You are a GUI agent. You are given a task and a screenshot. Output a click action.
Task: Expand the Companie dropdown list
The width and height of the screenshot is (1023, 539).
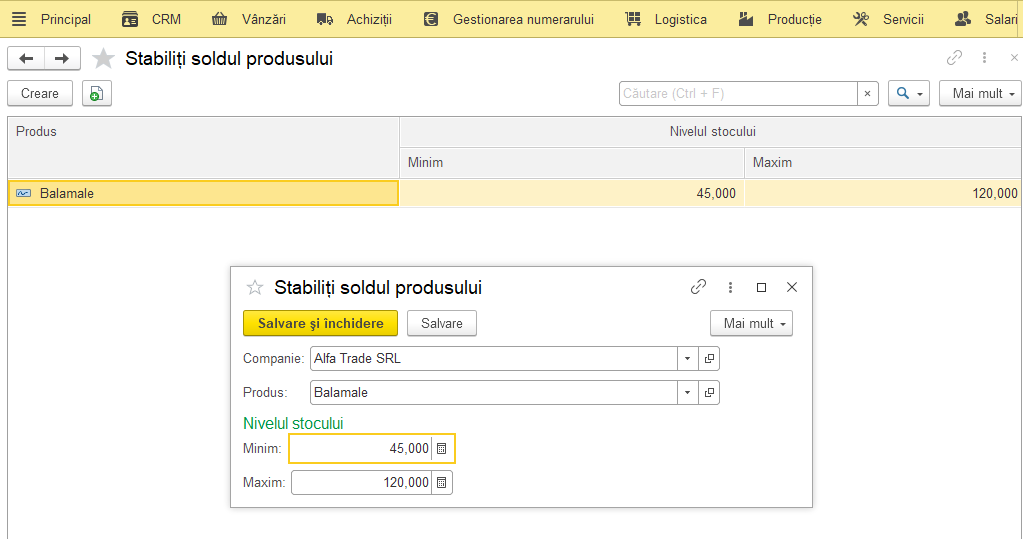click(687, 359)
